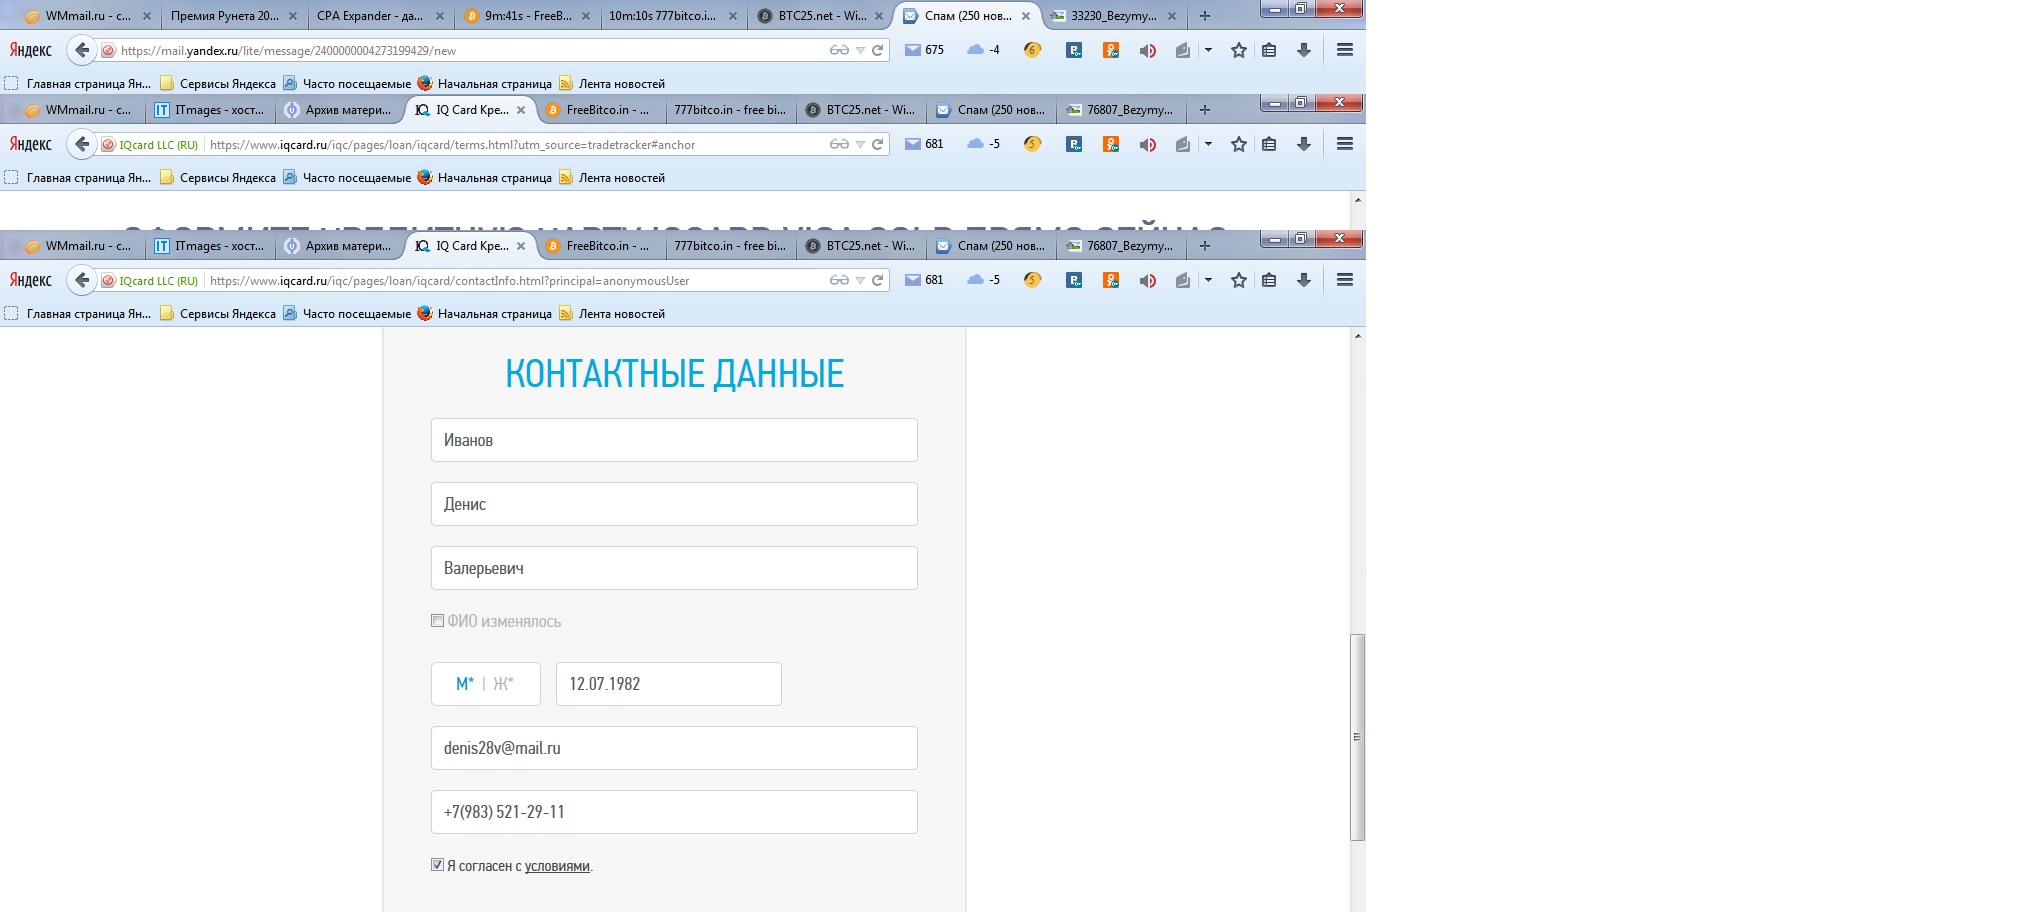Switch to Премия Рунета tab
The width and height of the screenshot is (2044, 912).
[x=233, y=16]
